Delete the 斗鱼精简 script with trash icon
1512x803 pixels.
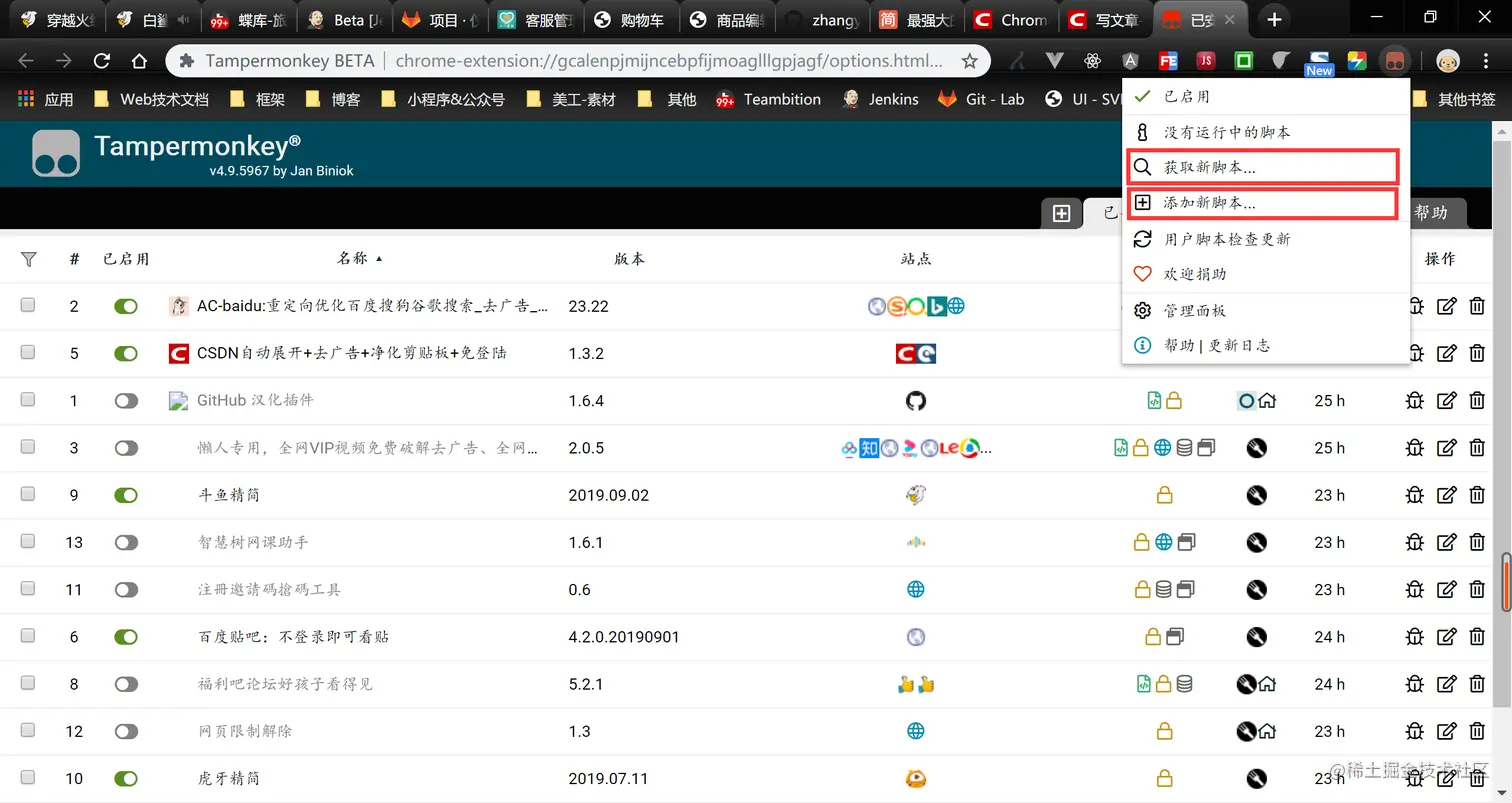(1477, 495)
